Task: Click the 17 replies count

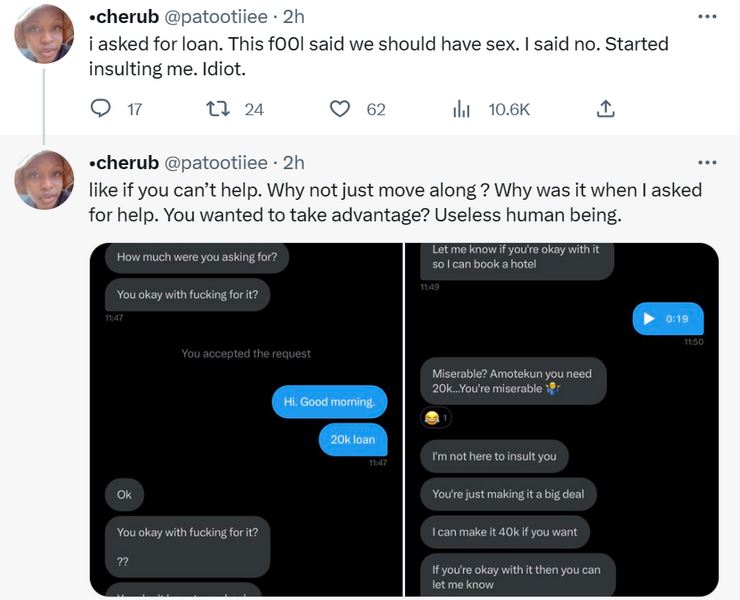Action: [135, 110]
